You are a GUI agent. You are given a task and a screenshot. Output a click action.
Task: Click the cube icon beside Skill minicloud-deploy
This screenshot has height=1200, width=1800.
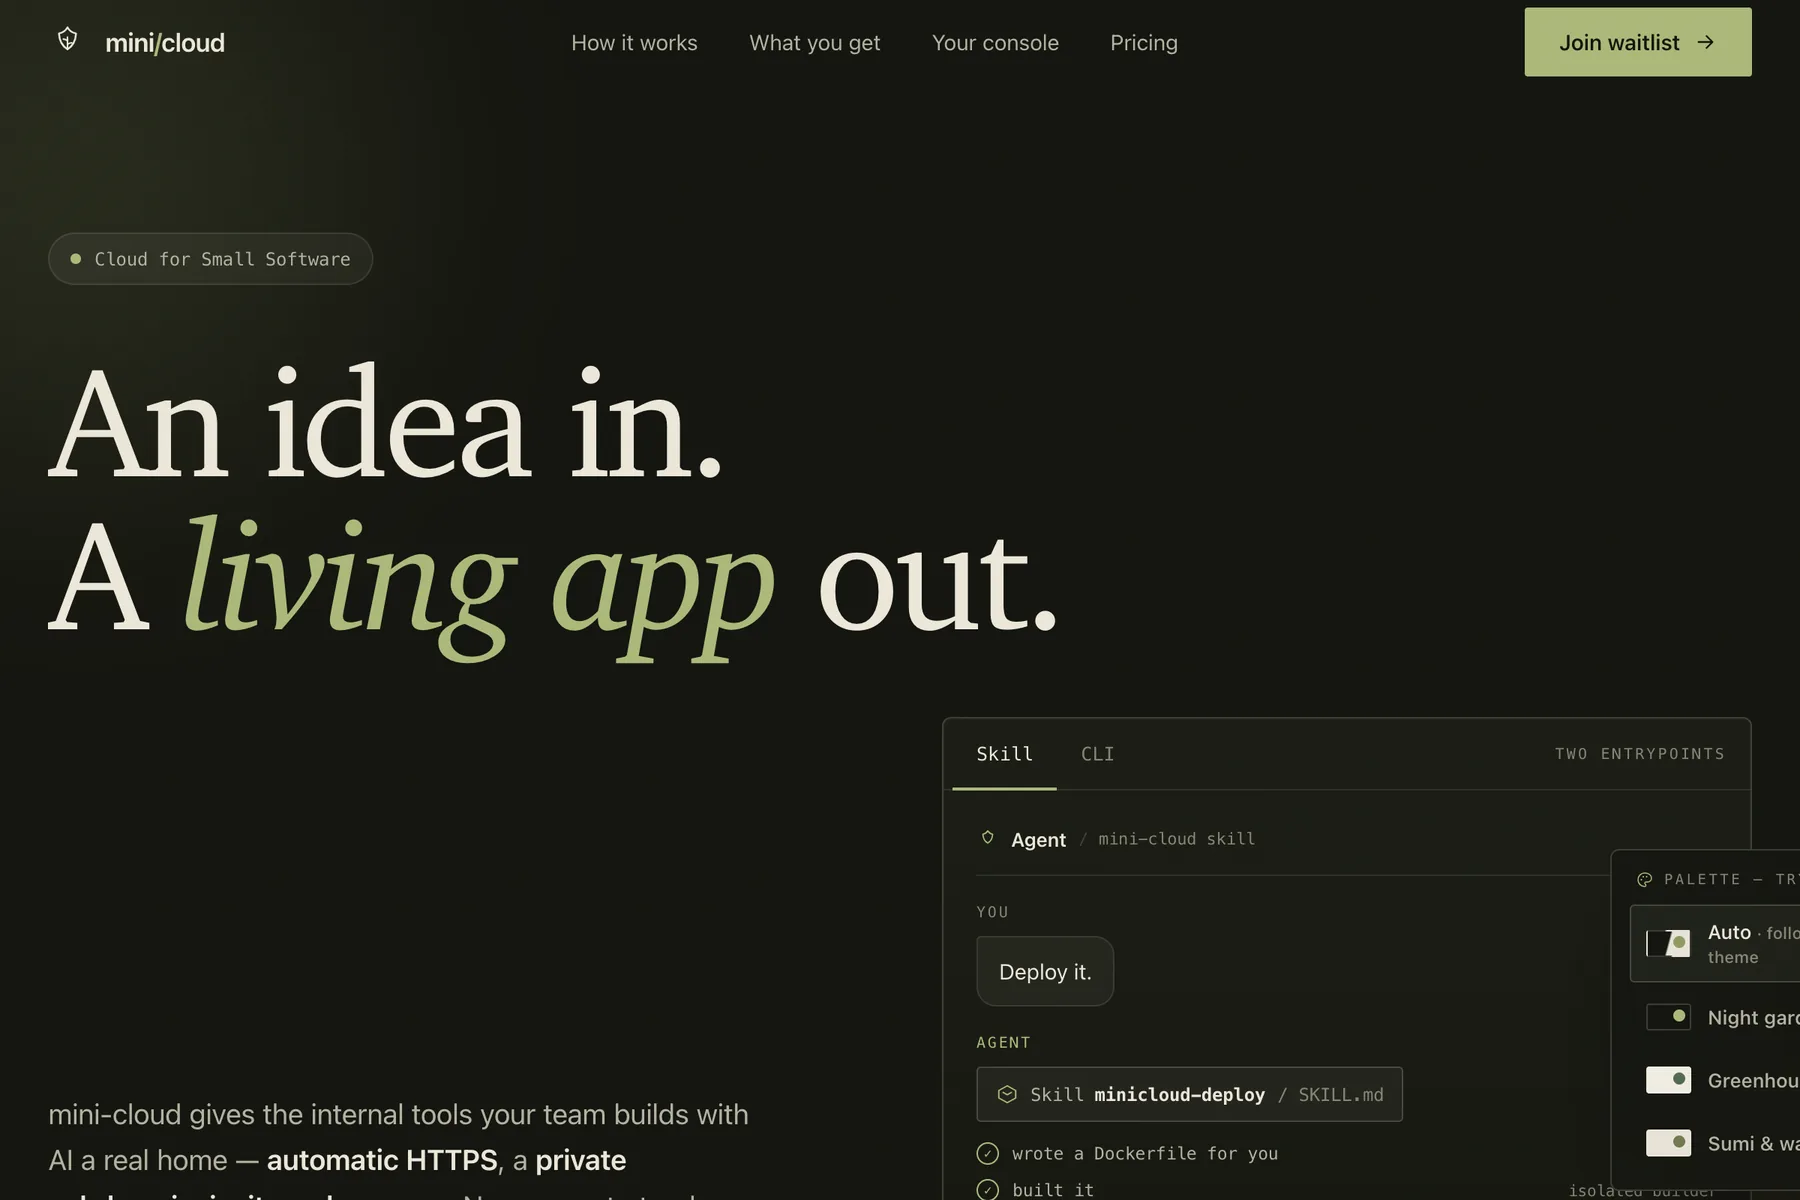pyautogui.click(x=1007, y=1094)
